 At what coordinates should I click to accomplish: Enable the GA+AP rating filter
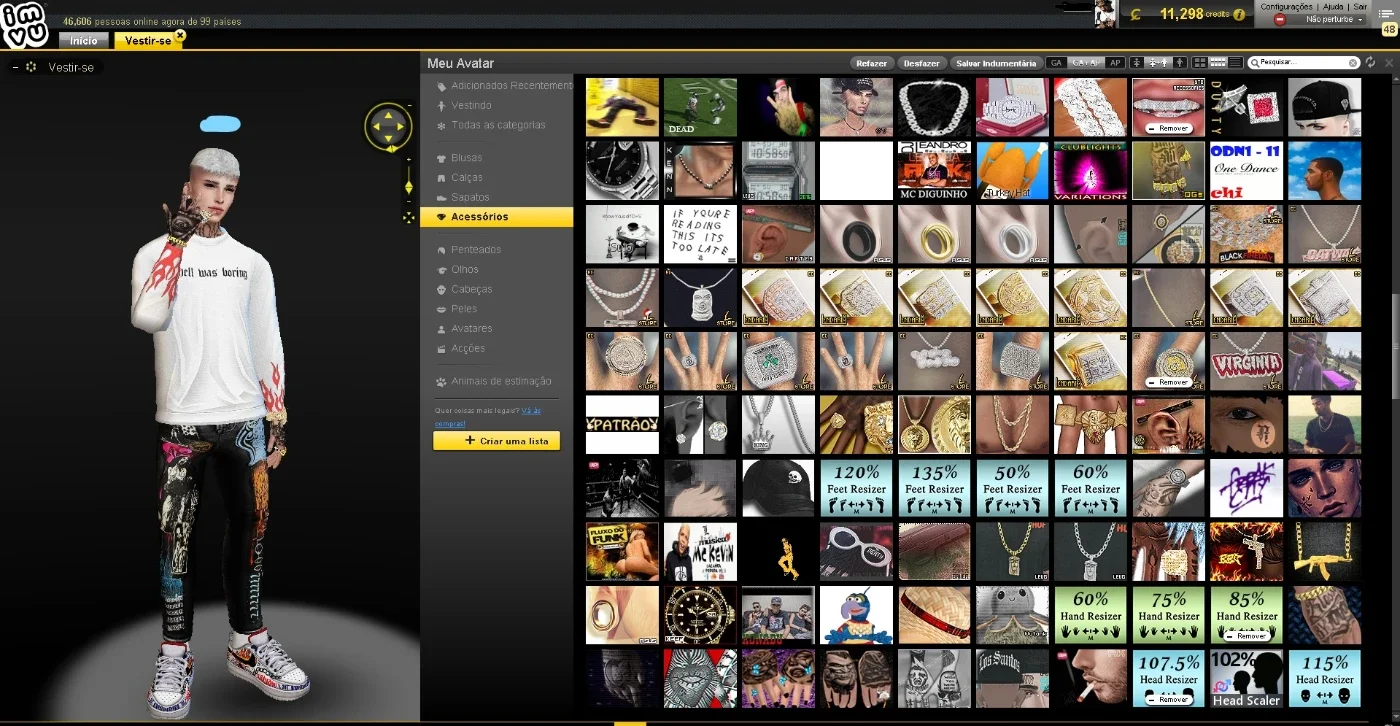1085,63
